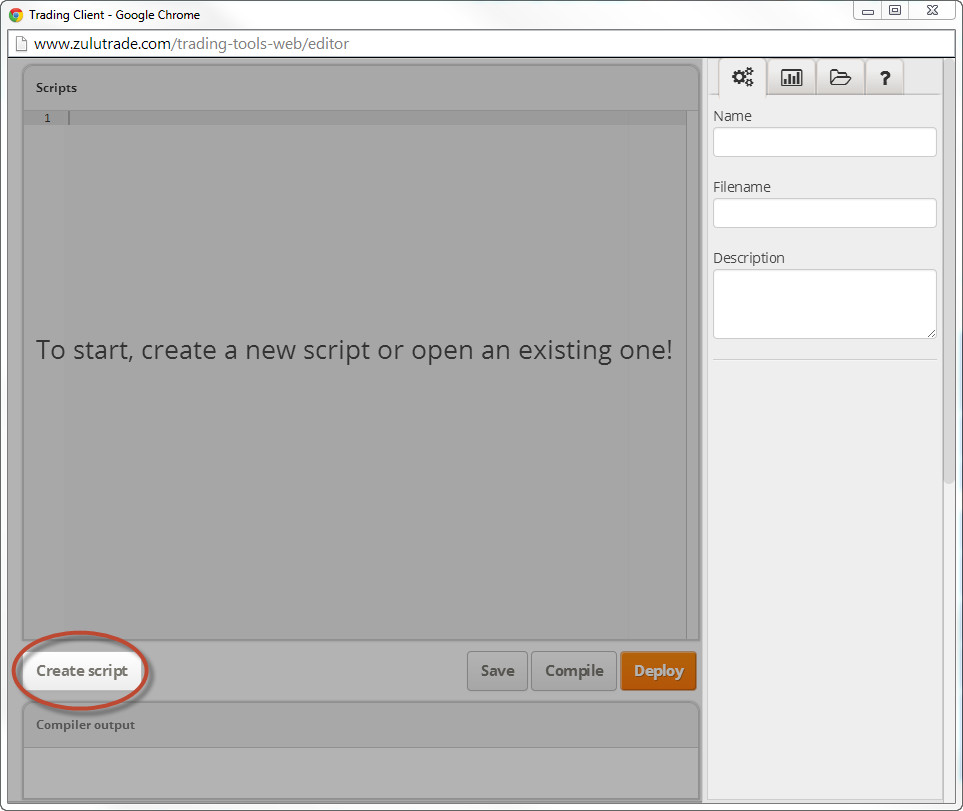Close the Trading Client window
Screen dimensions: 963x811
pos(932,10)
